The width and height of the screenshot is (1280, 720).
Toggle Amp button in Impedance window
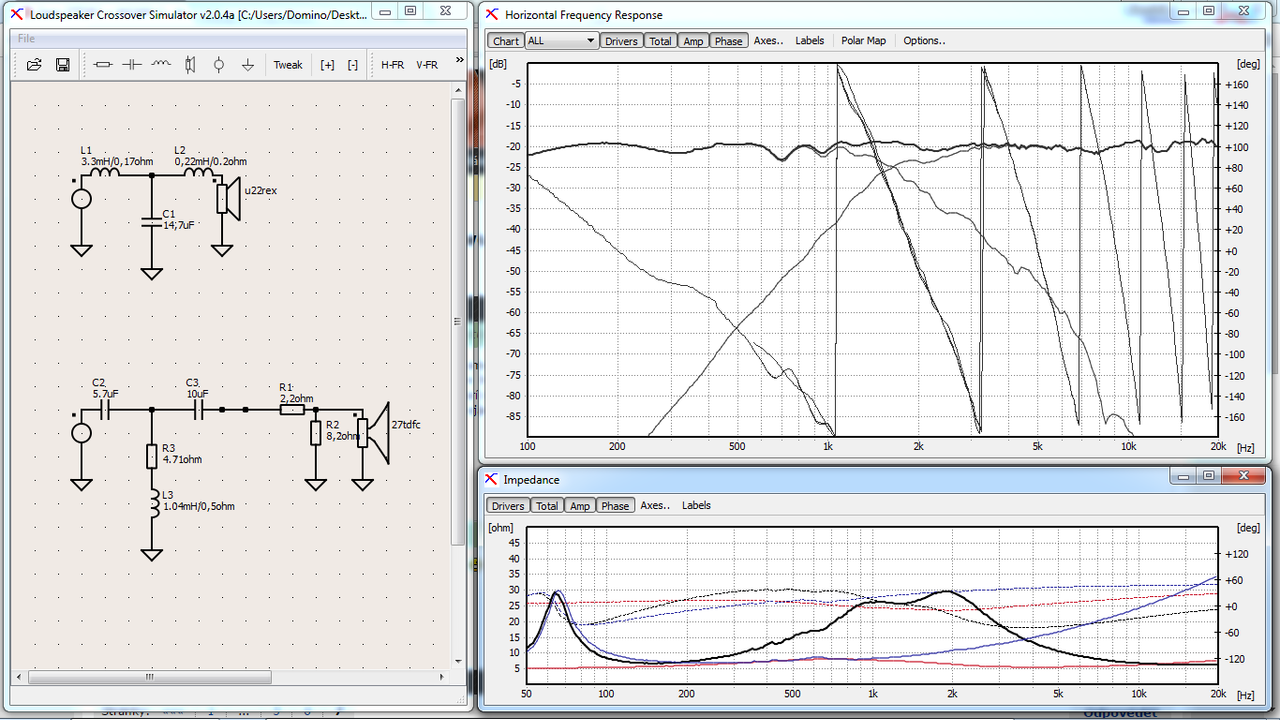tap(580, 506)
